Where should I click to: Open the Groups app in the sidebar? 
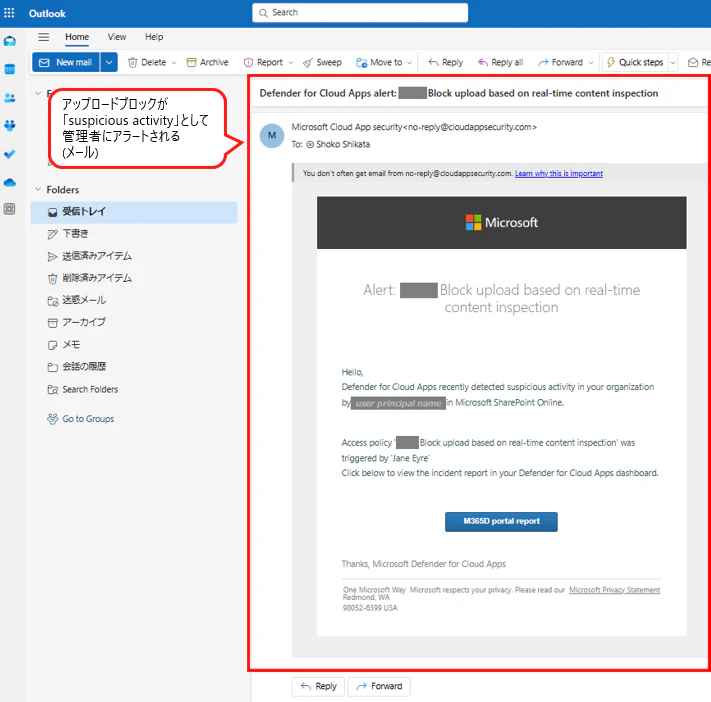10,126
